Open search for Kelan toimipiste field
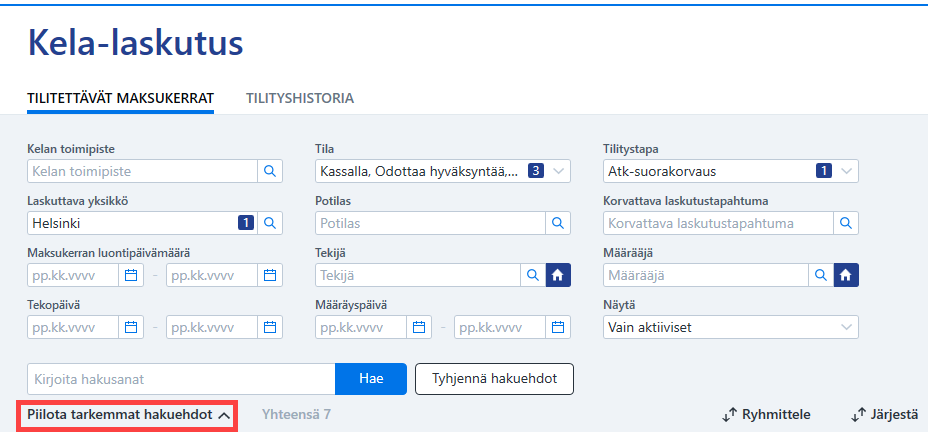Screen dimensions: 928x432 tap(270, 171)
